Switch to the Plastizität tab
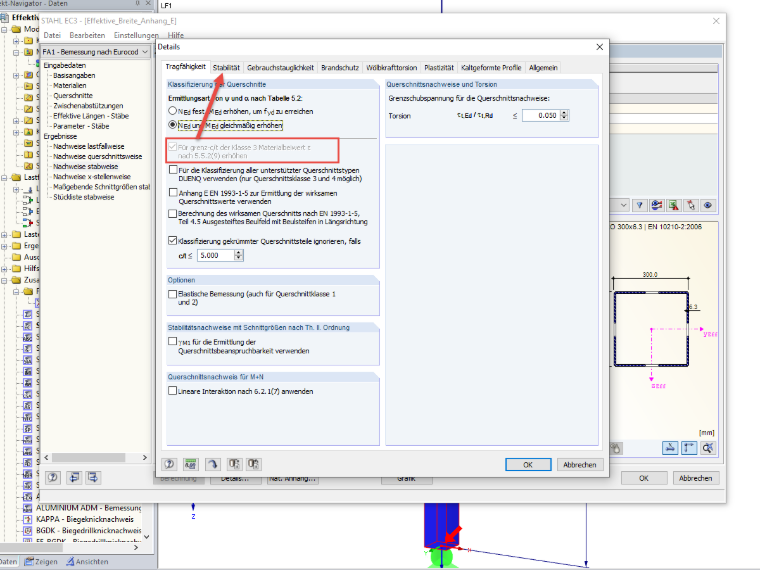 439,67
